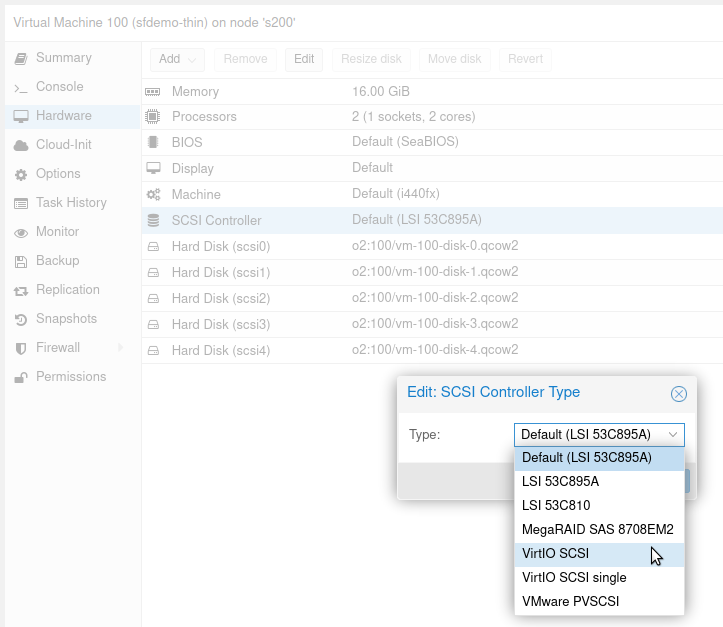
Task: Open the Console tab
Action: pos(72,87)
